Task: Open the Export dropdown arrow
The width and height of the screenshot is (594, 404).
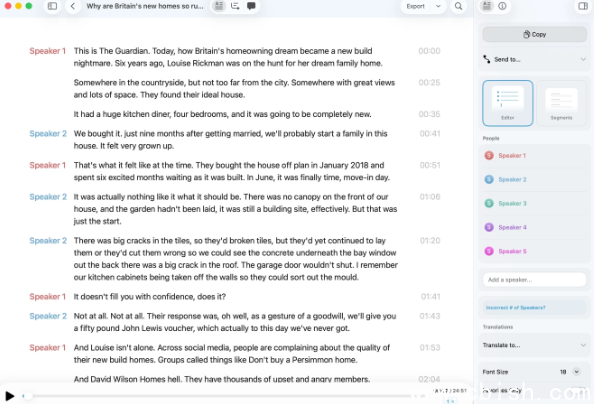Action: (x=438, y=6)
